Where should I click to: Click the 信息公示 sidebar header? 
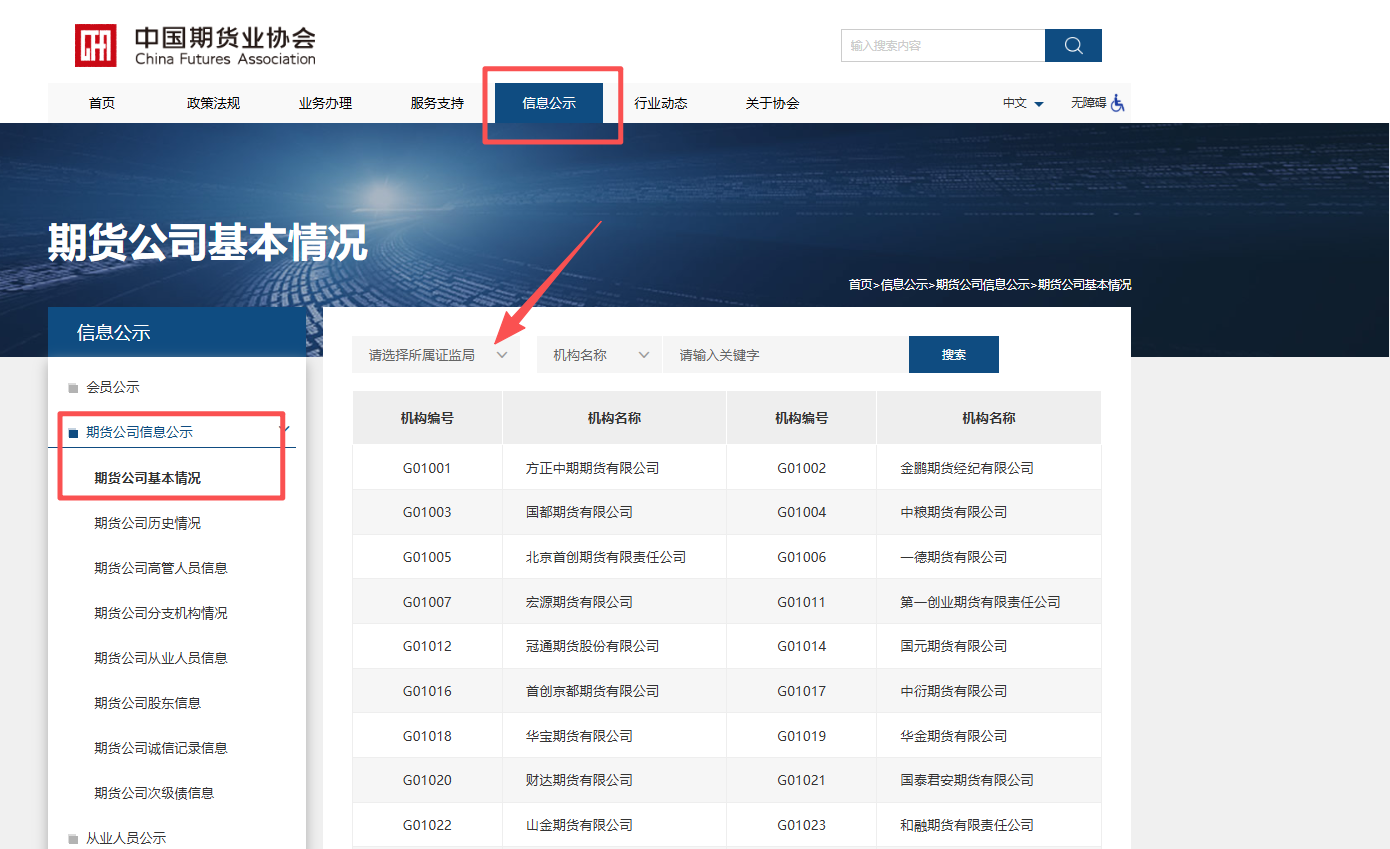177,333
